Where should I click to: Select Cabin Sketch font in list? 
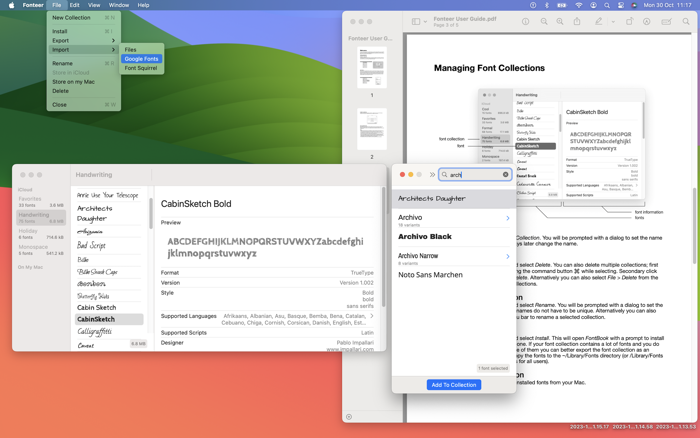(109, 307)
